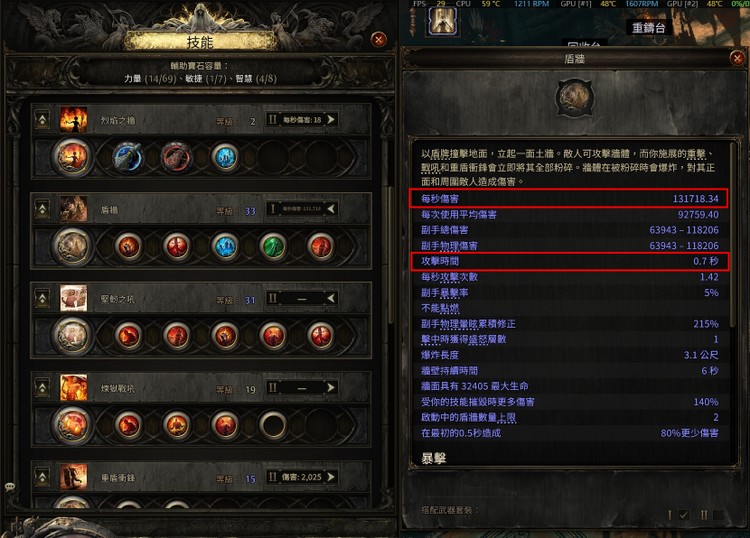Click the buff icon near the FPS overlay

click(x=442, y=21)
